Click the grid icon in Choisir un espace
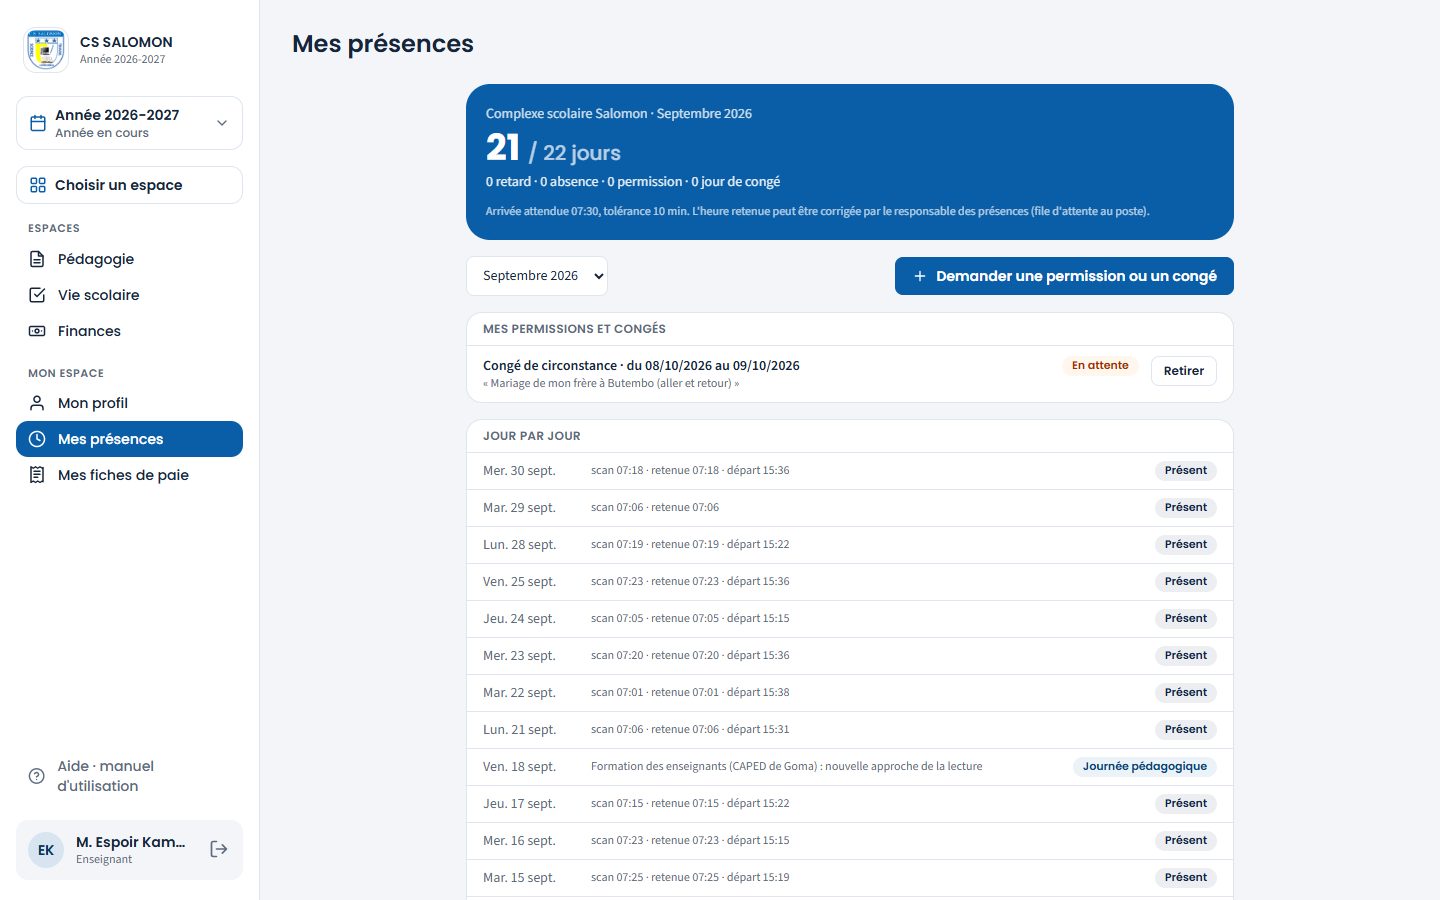This screenshot has width=1440, height=900. [38, 185]
